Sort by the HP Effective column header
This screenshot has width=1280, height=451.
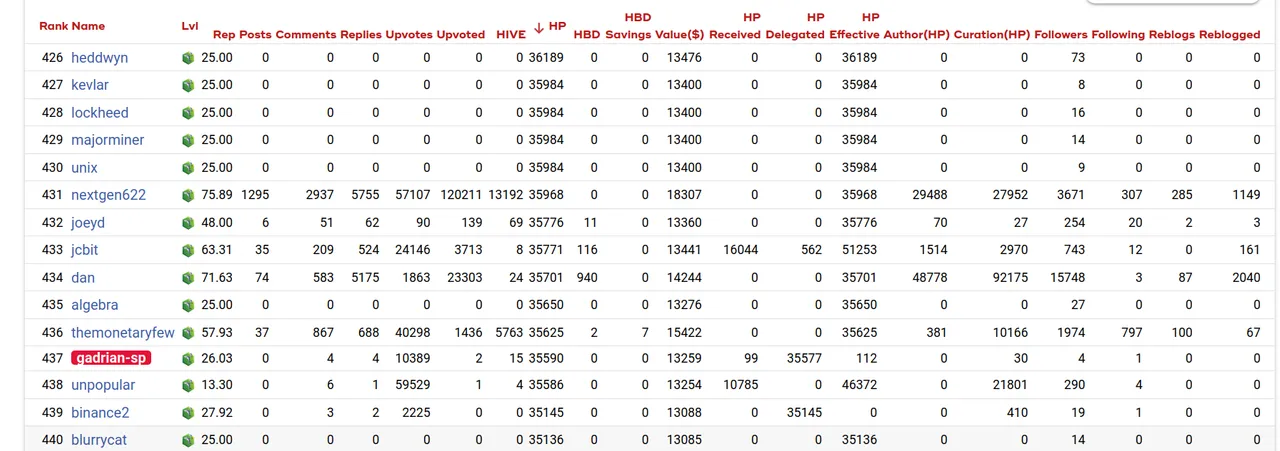(855, 26)
